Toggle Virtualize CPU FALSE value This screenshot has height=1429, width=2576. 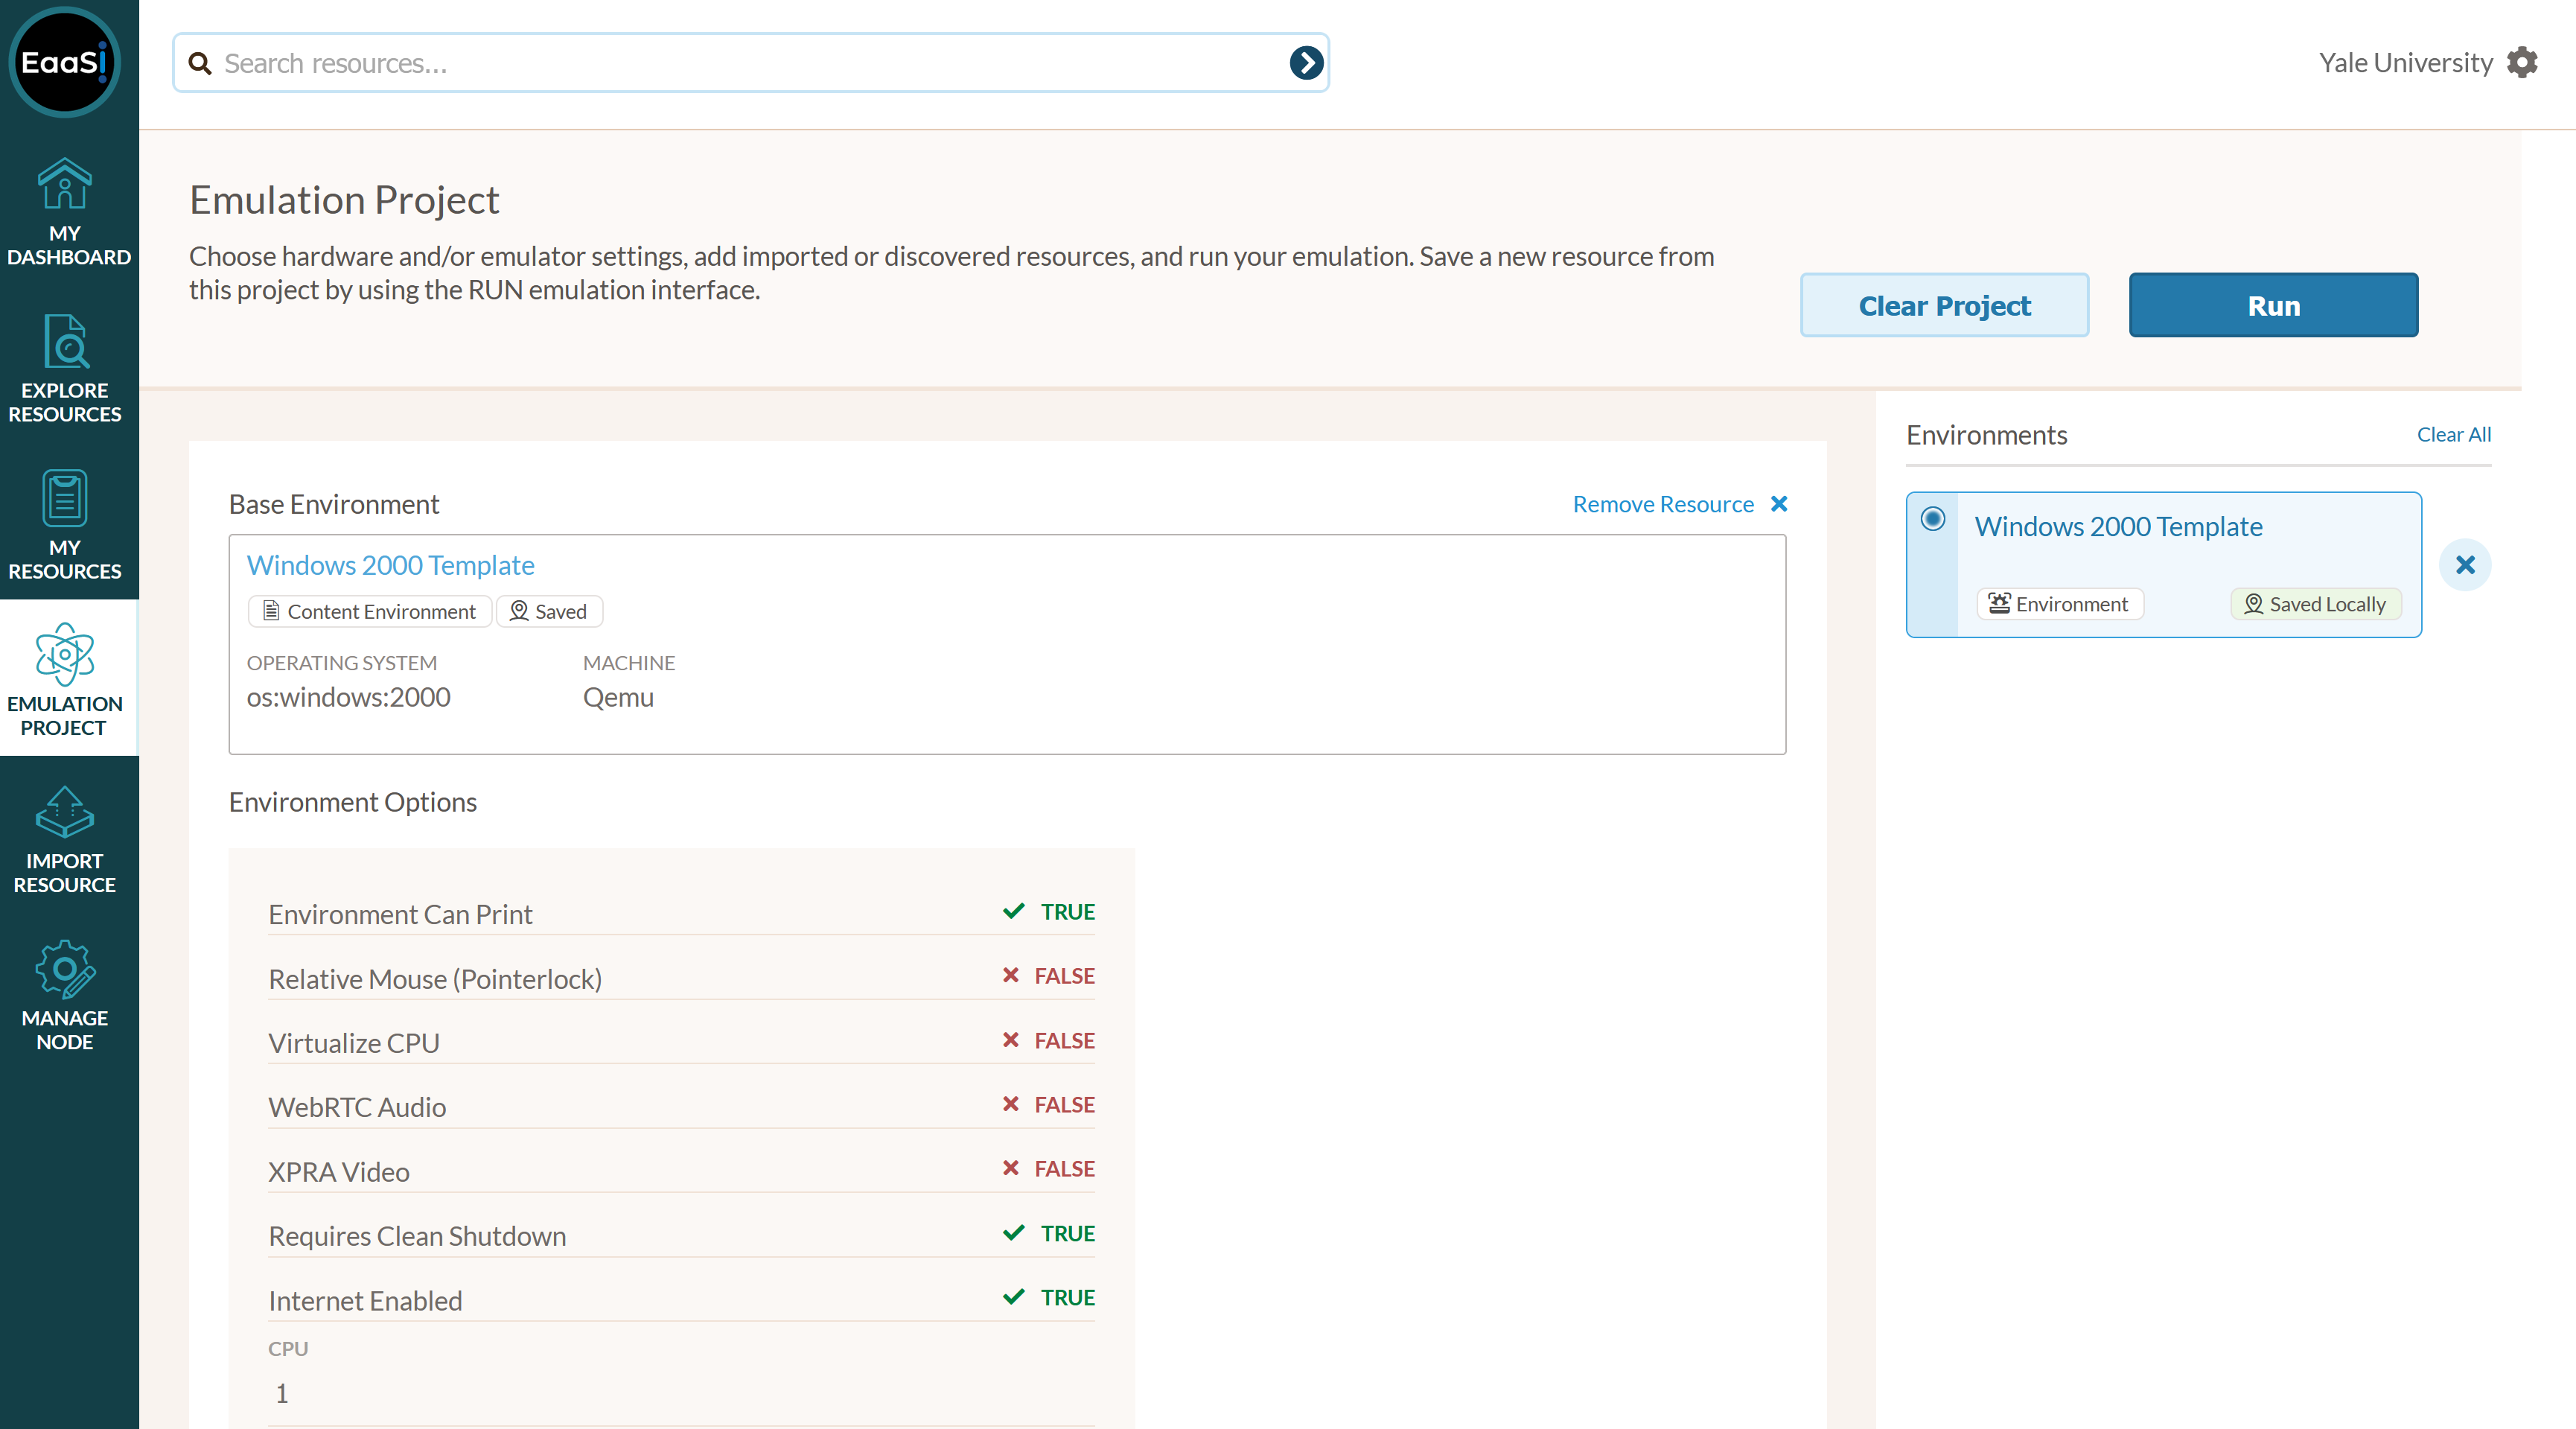tap(1049, 1040)
